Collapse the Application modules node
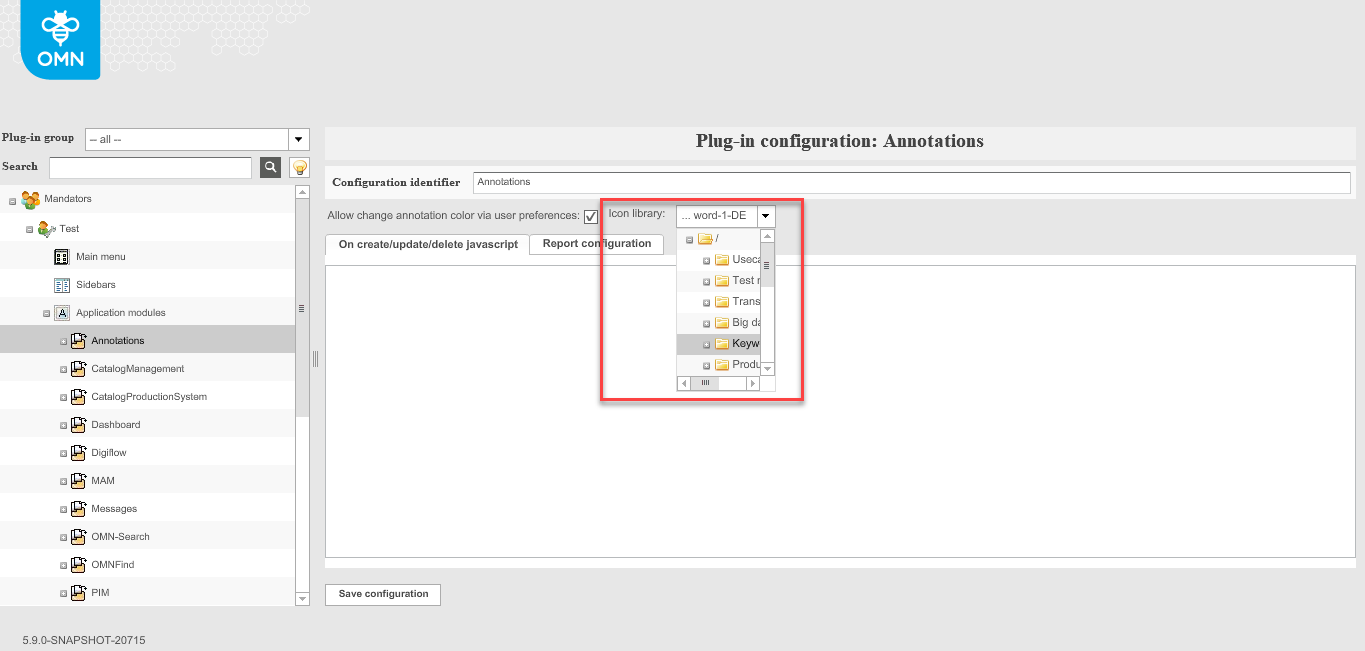Screen dimensions: 1365x651 [x=45, y=312]
